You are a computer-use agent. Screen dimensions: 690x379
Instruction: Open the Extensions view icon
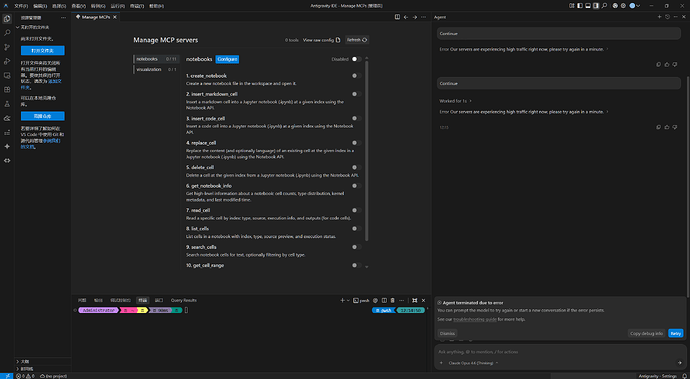[x=7, y=89]
